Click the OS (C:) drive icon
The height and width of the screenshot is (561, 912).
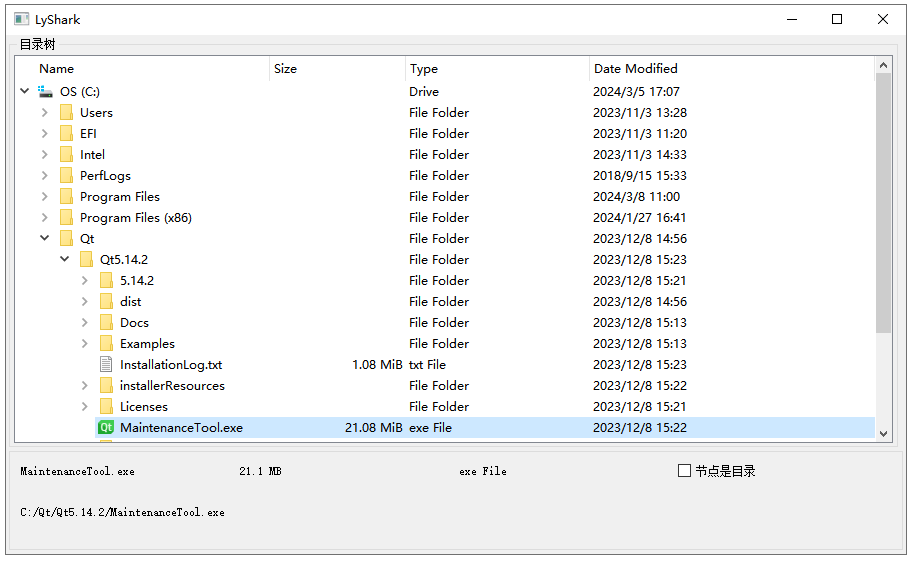tap(45, 91)
